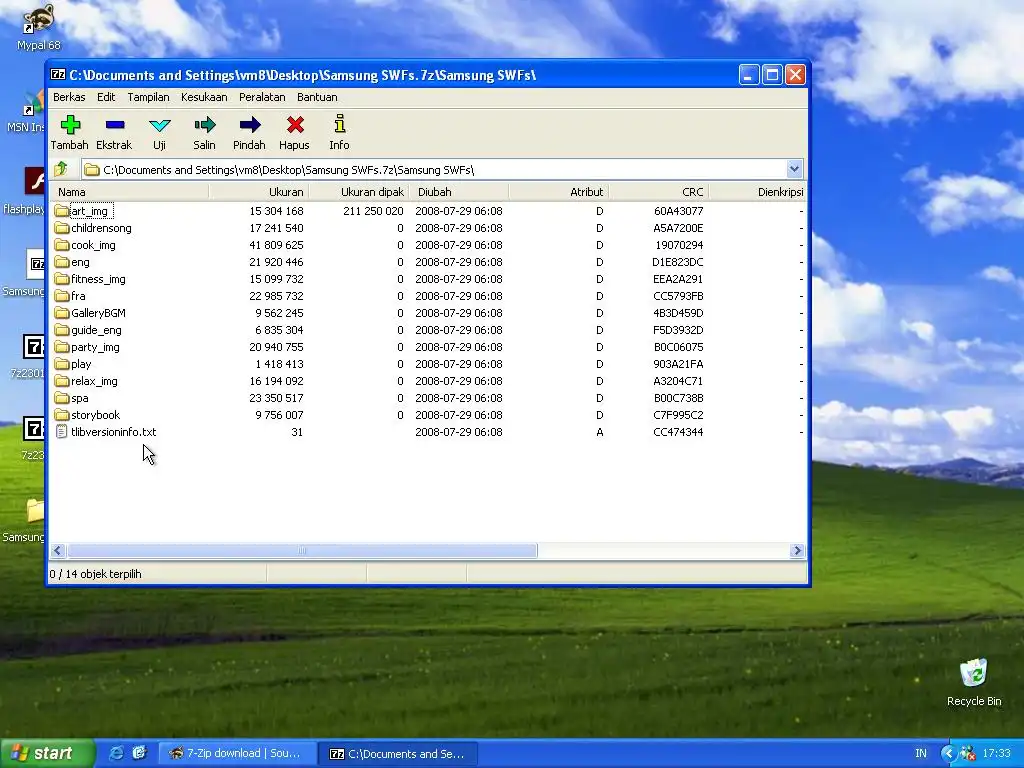Select the eng folder icon
This screenshot has width=1024, height=768.
tap(62, 262)
